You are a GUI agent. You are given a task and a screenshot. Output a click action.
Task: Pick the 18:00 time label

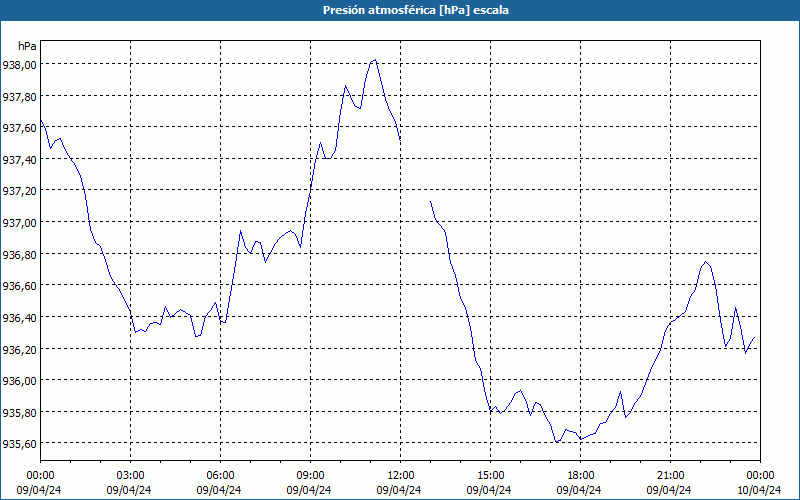(x=580, y=476)
